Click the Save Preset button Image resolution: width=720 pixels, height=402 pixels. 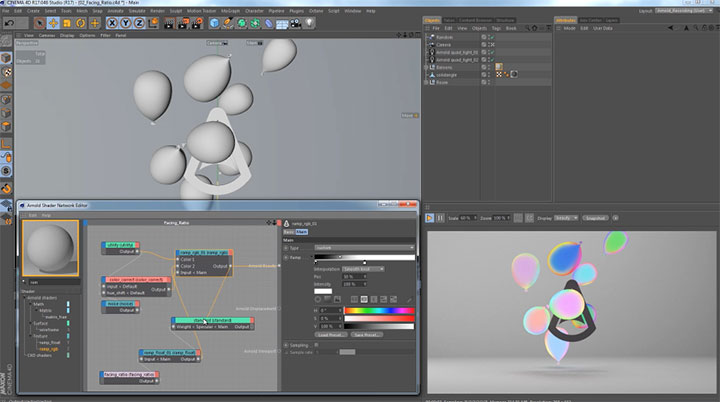[x=366, y=334]
